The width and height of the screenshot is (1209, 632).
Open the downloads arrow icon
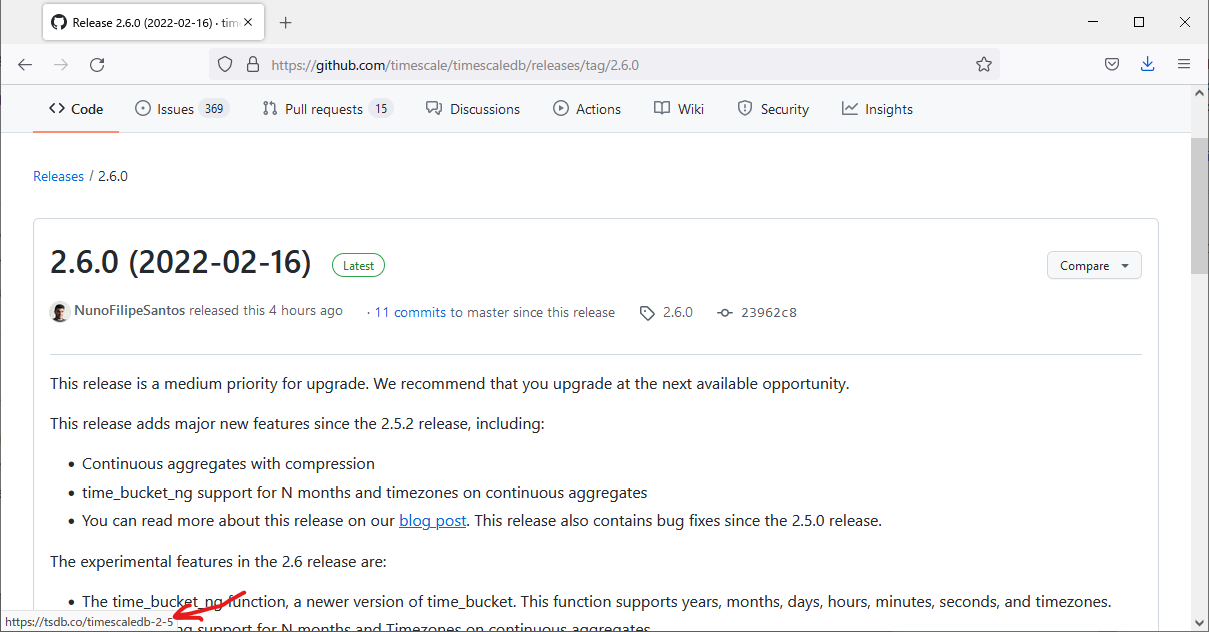point(1147,64)
